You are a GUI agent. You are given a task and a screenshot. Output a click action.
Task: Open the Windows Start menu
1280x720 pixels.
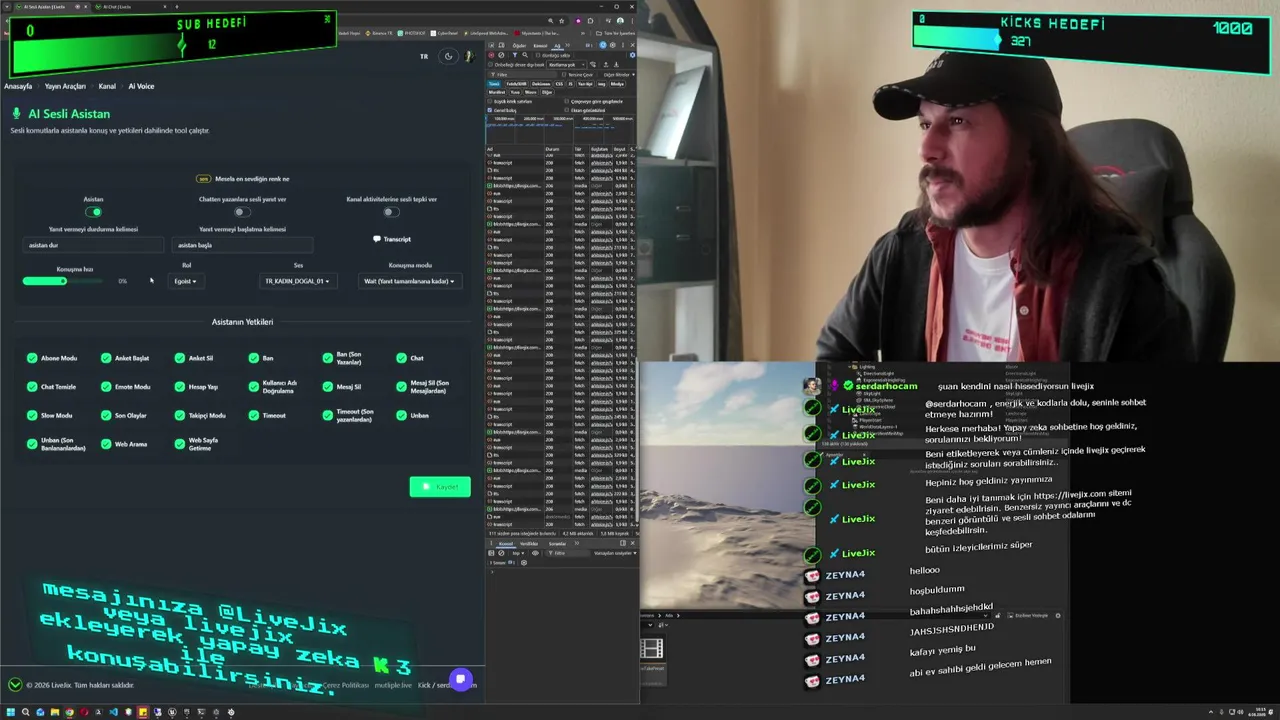click(11, 712)
